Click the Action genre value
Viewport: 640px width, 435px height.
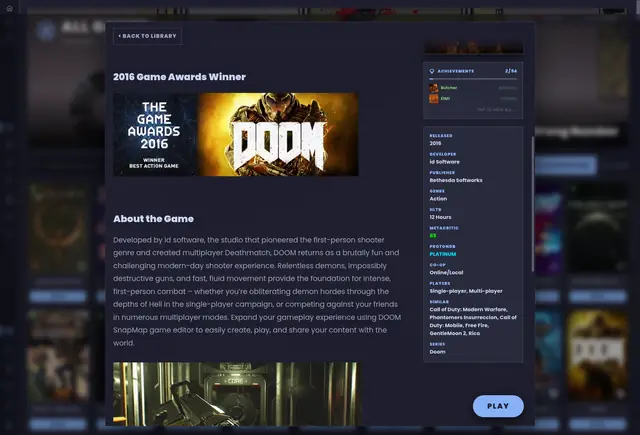[x=438, y=199]
